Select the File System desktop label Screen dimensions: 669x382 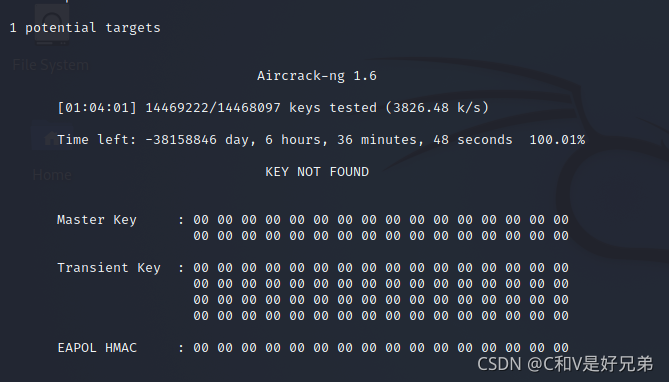coord(50,65)
